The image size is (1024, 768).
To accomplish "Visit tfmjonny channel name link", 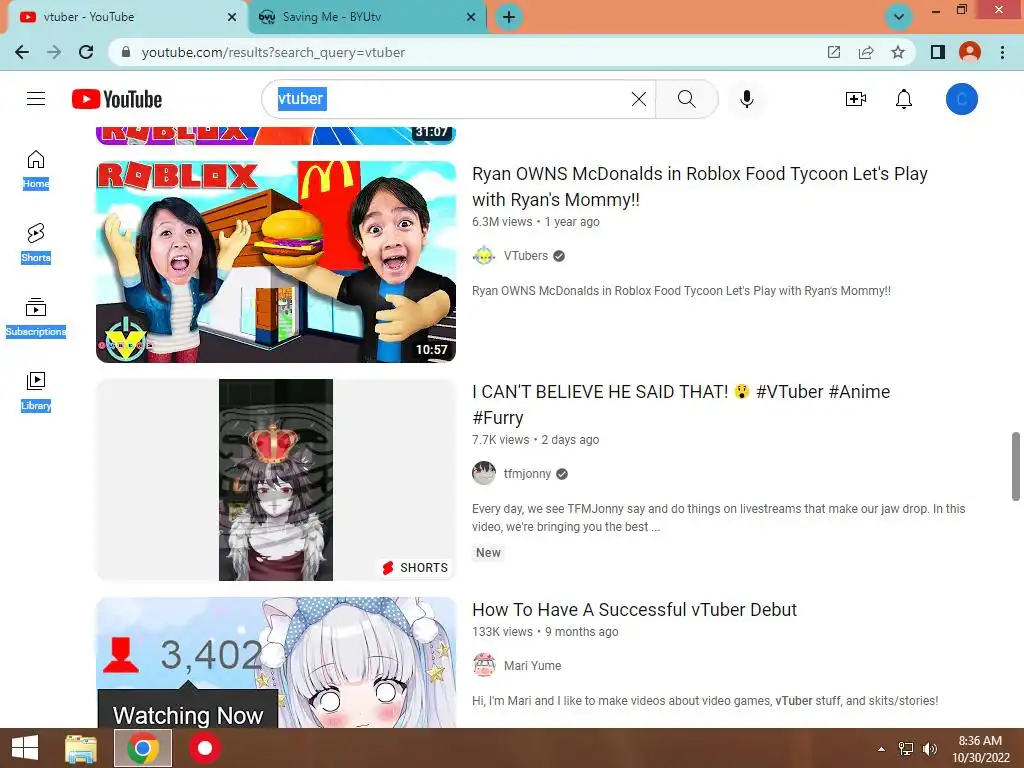I will pos(527,473).
